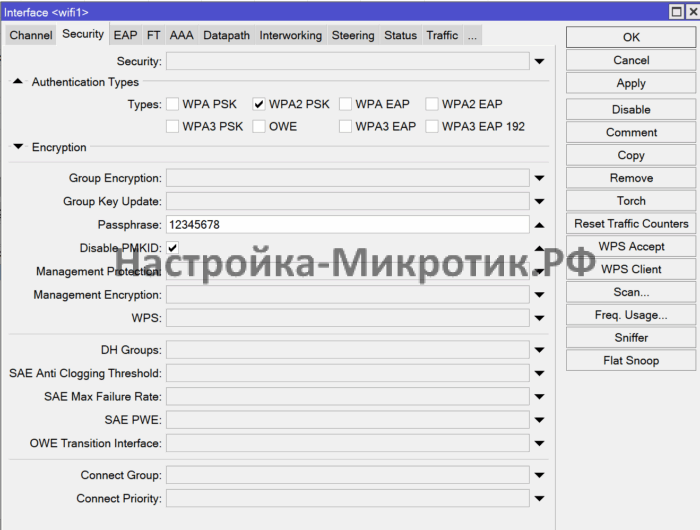Uncheck the WPA2 PSK checkbox
The image size is (700, 530).
(259, 104)
